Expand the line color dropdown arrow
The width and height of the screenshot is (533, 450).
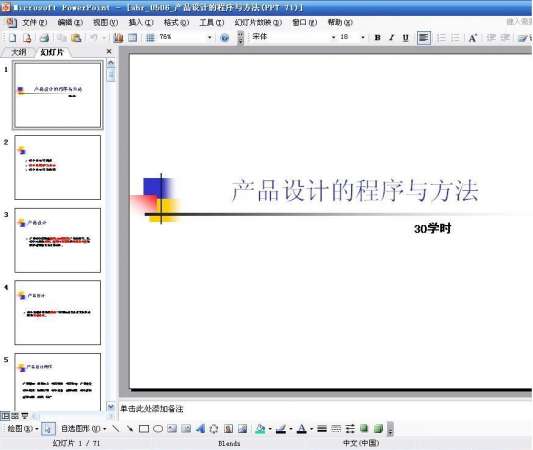click(291, 429)
